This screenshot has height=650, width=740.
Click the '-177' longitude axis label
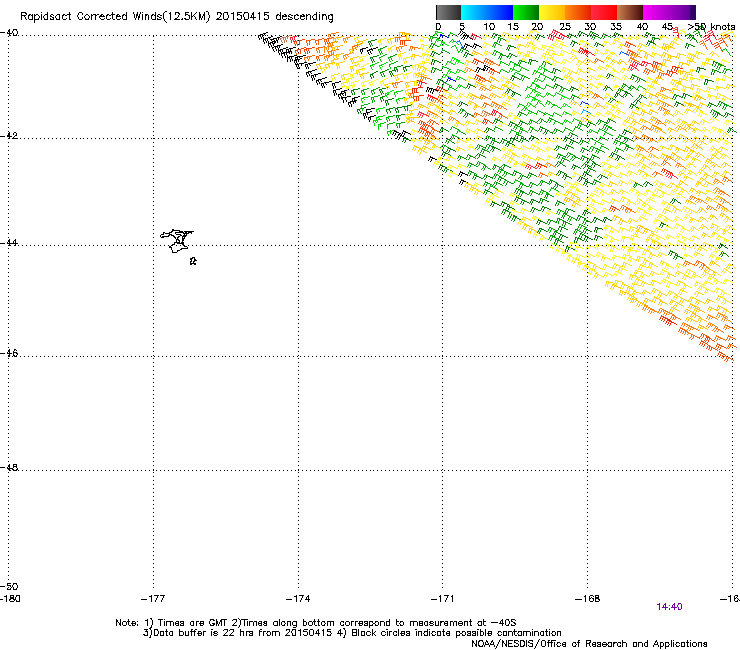(x=153, y=599)
